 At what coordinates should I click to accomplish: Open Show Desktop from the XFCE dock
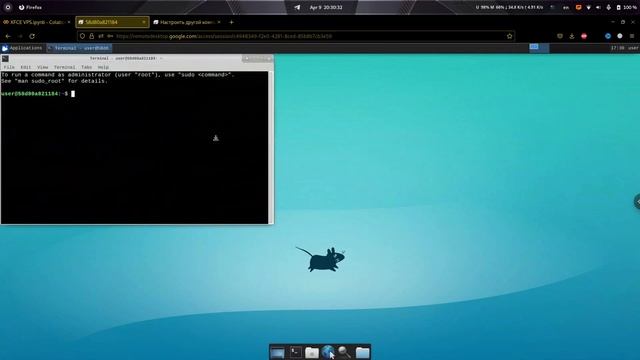click(277, 352)
